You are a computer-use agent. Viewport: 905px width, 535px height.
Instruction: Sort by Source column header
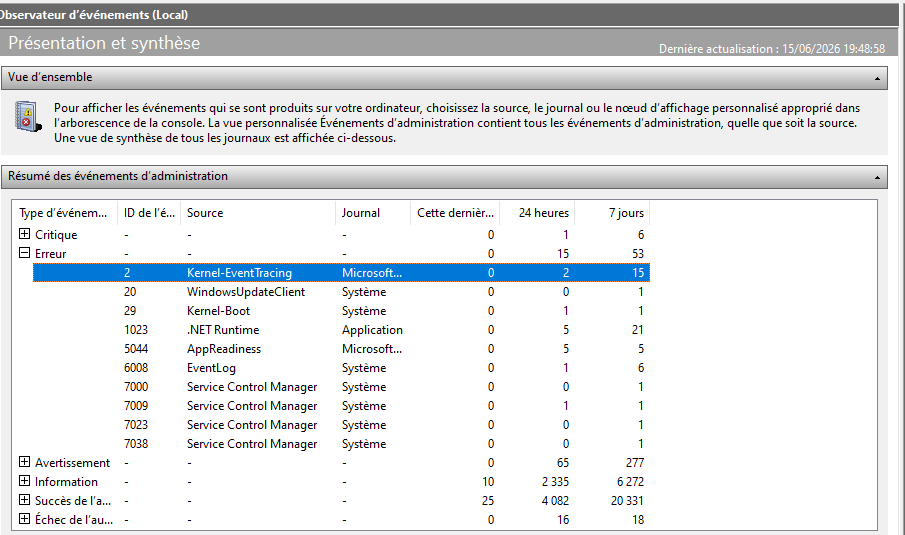pos(258,213)
